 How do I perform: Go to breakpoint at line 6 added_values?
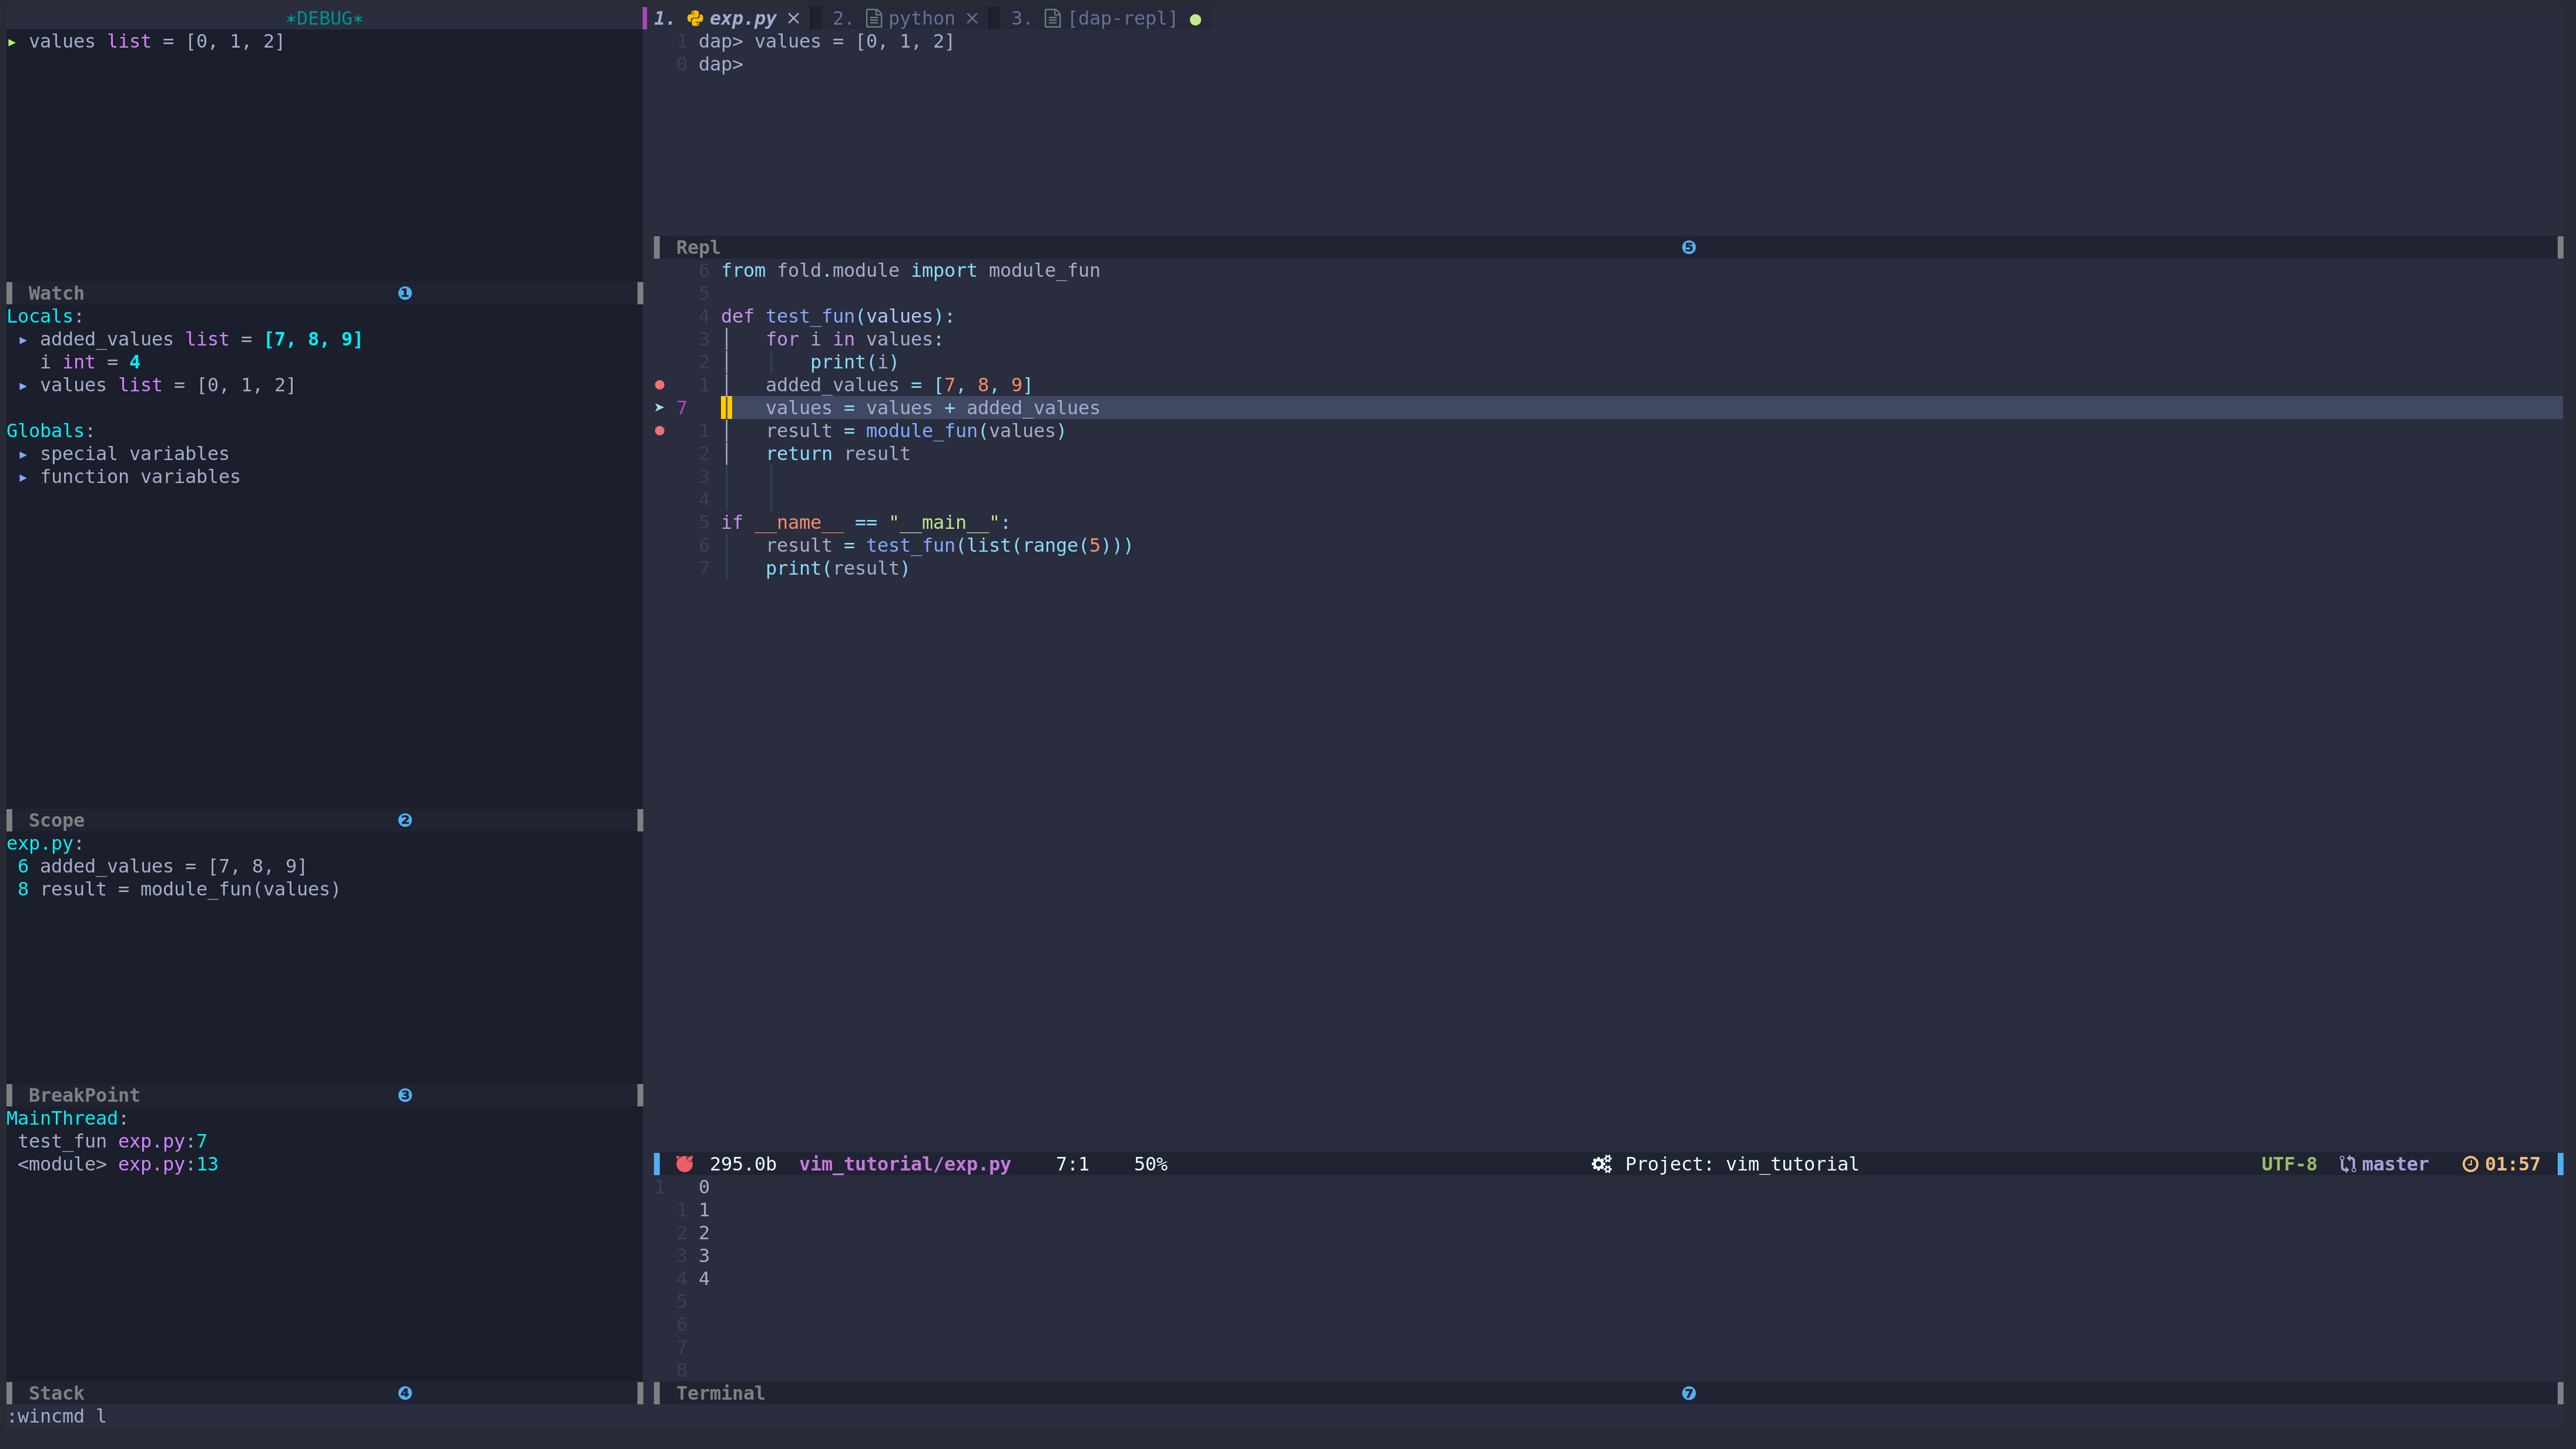[162, 866]
